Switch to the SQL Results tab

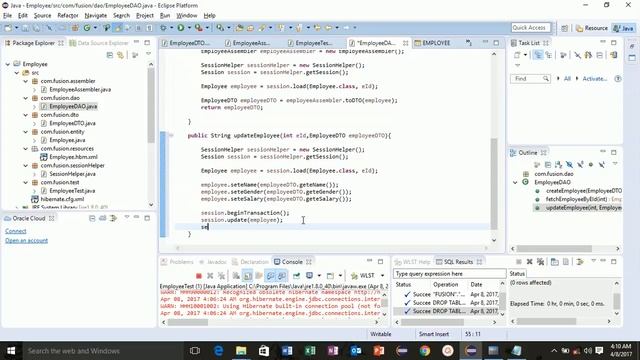pos(458,262)
